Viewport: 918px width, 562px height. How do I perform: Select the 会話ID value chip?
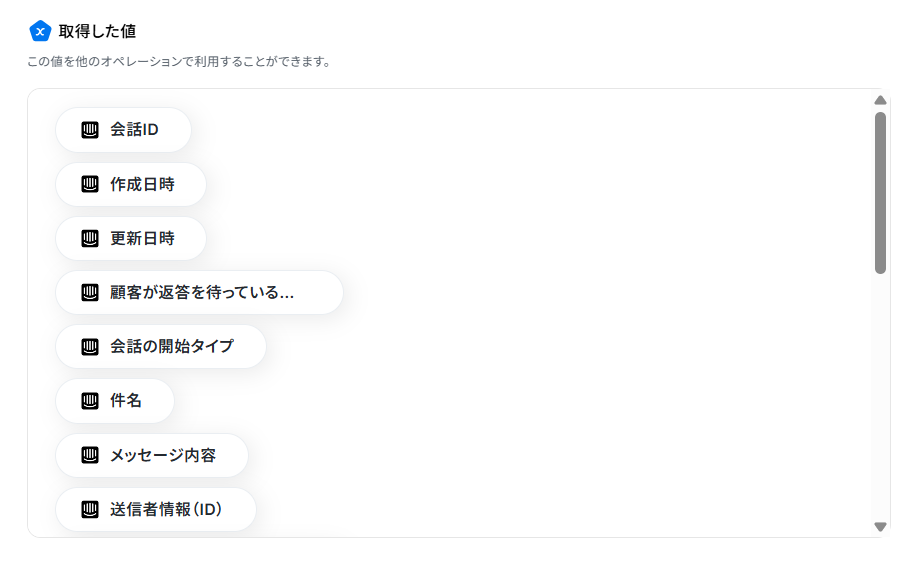(x=124, y=130)
